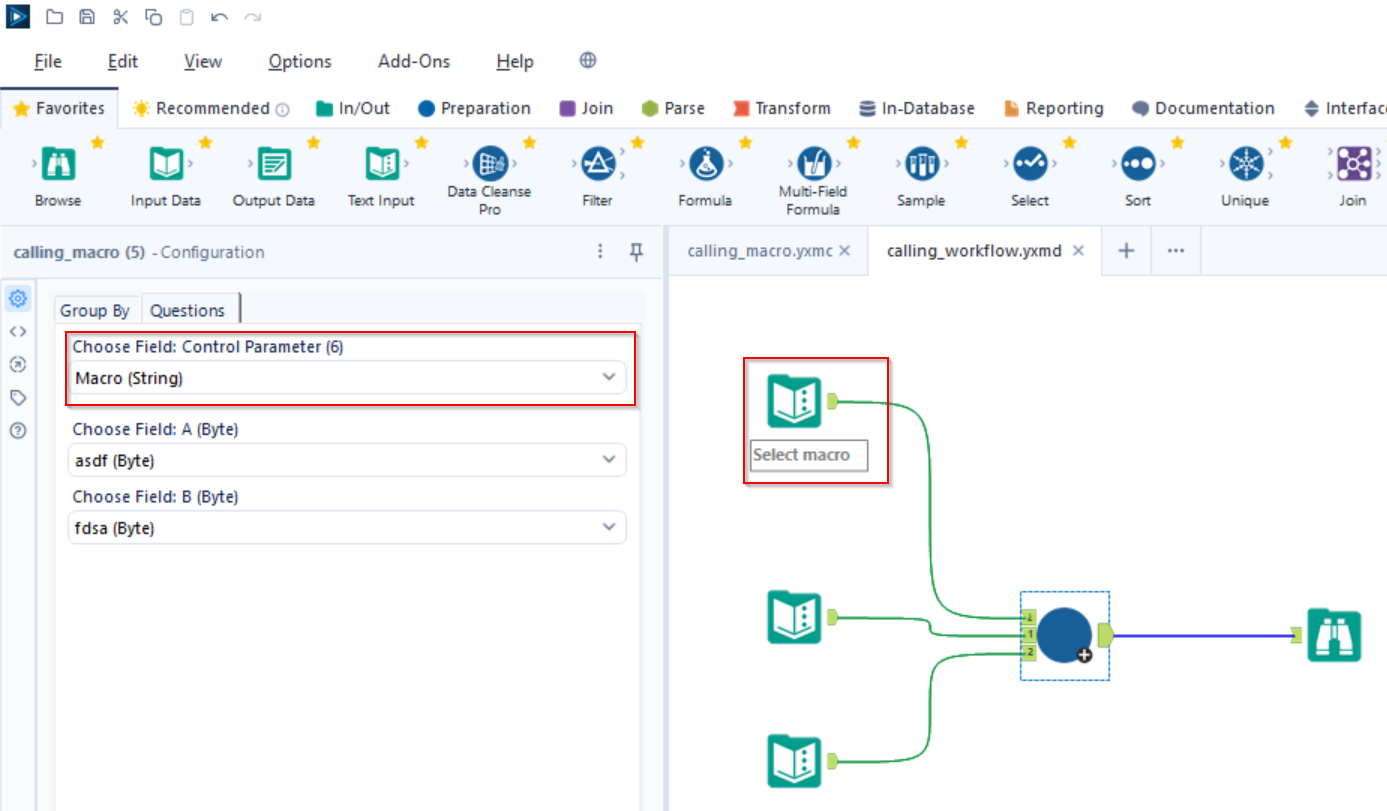Pick the Input Data tool
This screenshot has height=811, width=1387.
click(166, 163)
